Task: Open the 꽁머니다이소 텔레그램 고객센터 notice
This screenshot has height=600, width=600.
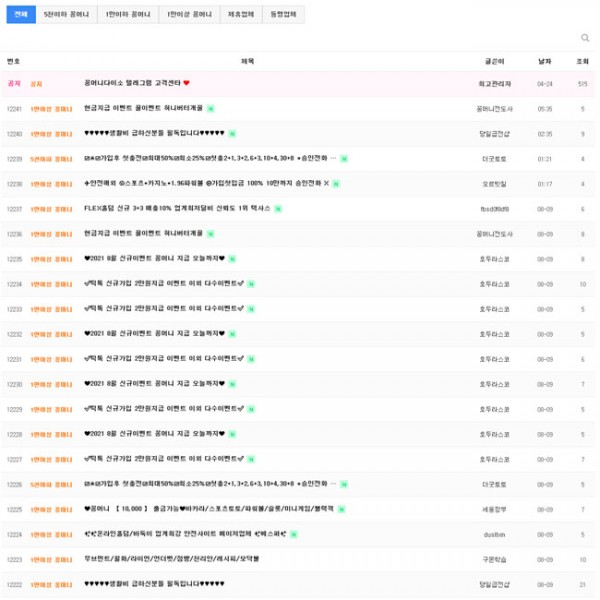Action: (x=132, y=83)
